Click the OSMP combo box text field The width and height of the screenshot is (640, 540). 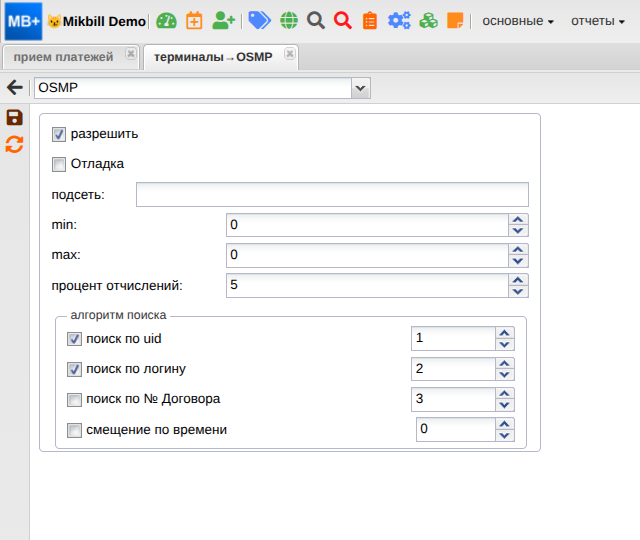[193, 88]
